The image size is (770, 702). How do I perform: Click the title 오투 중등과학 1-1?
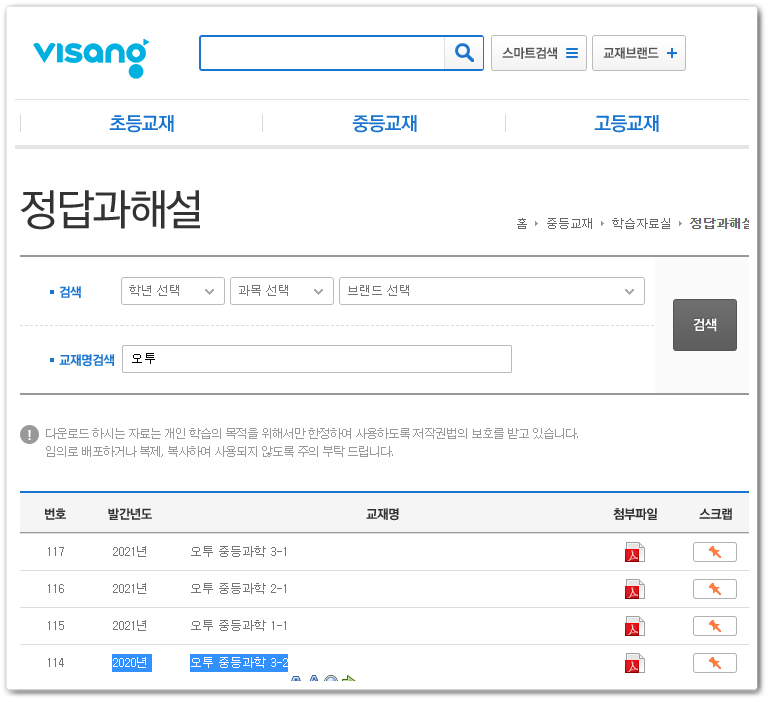click(x=239, y=626)
